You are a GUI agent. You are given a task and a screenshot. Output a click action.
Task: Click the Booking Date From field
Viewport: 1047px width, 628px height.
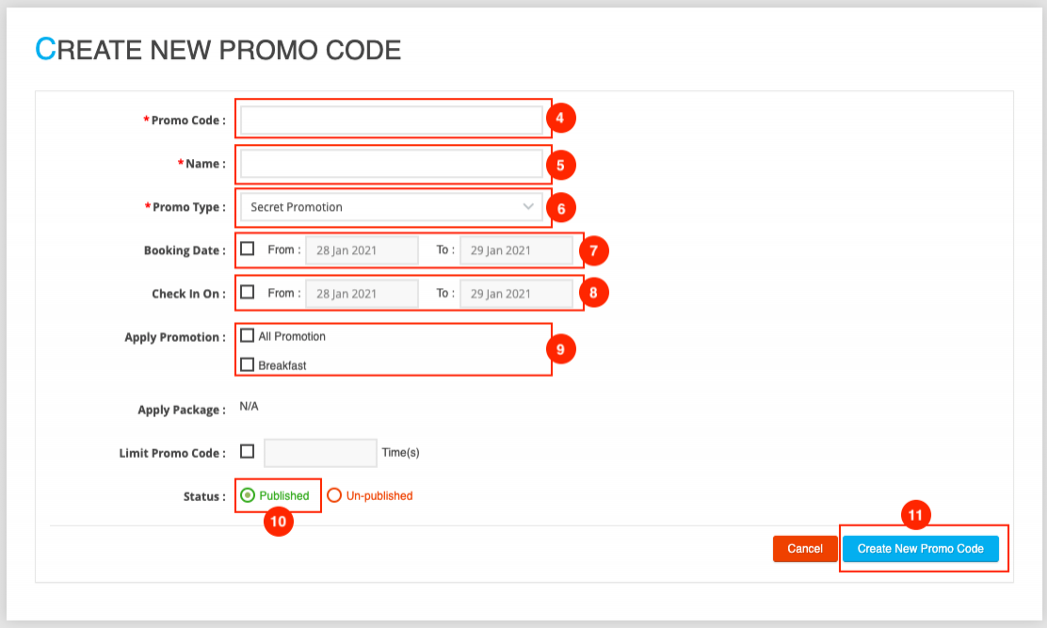(x=361, y=250)
